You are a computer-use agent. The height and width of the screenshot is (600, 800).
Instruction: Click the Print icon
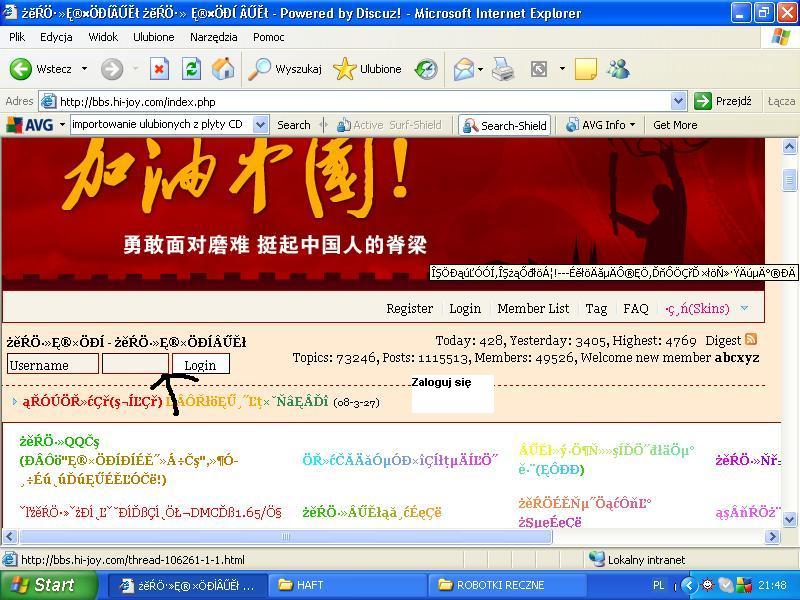502,69
